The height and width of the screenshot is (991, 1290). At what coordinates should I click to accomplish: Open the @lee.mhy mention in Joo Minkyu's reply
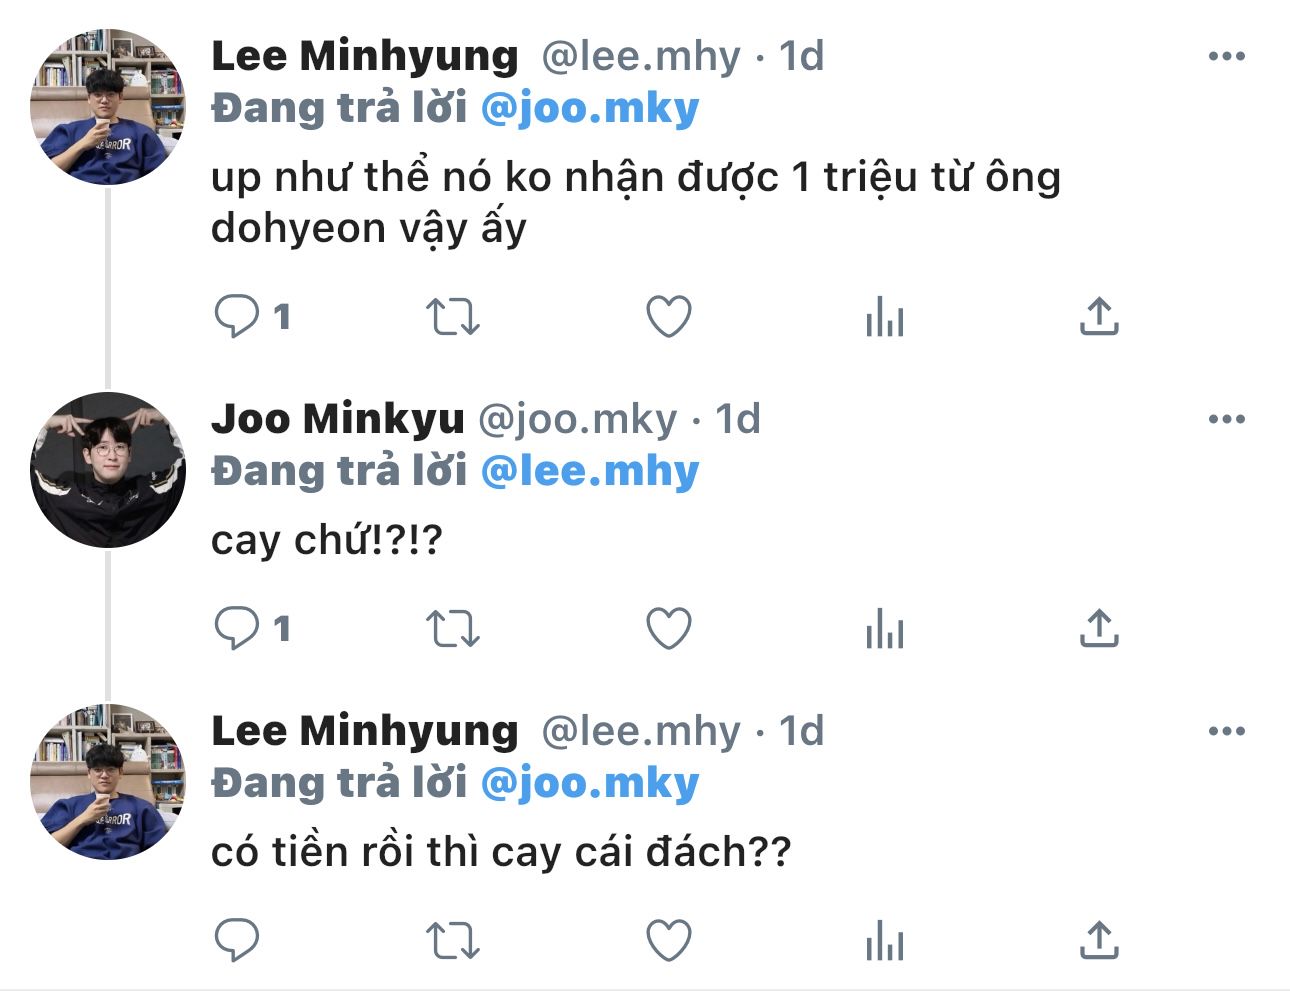[589, 471]
